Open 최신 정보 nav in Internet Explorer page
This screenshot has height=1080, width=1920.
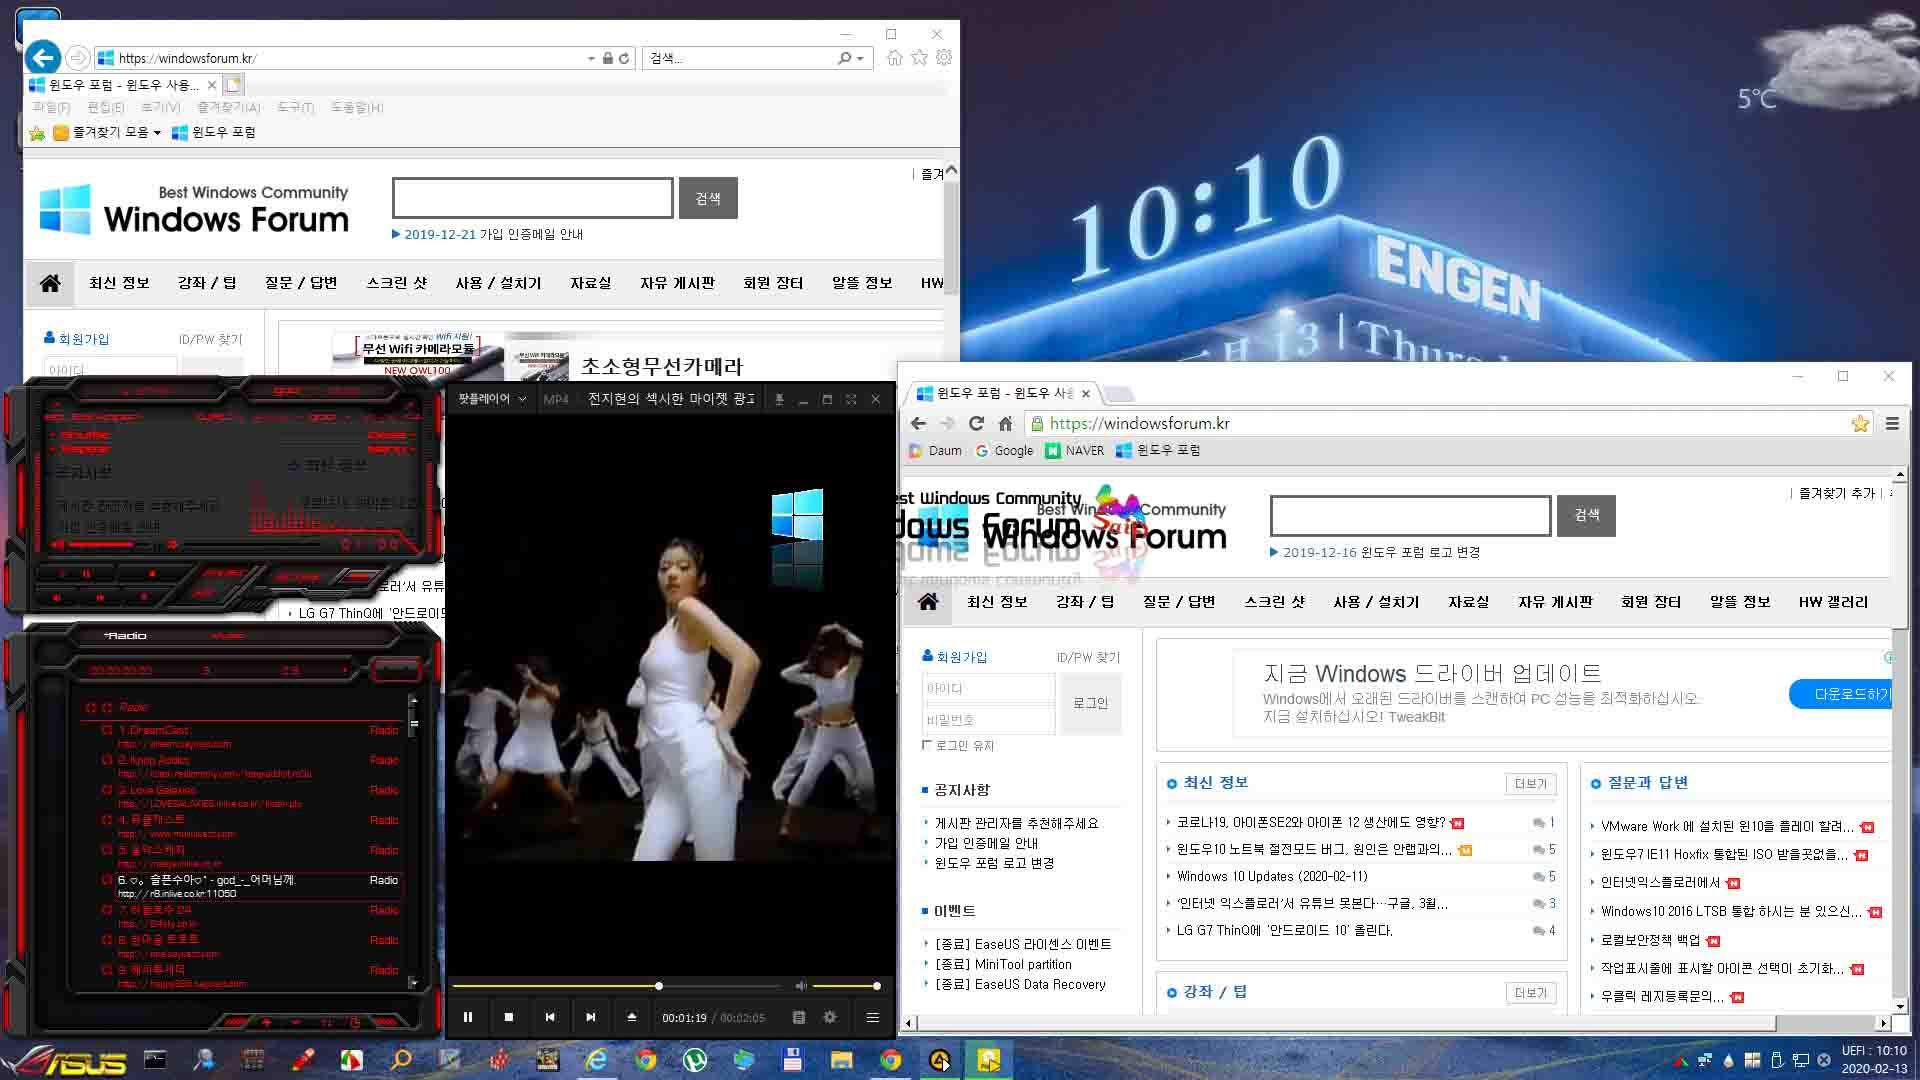pyautogui.click(x=119, y=283)
